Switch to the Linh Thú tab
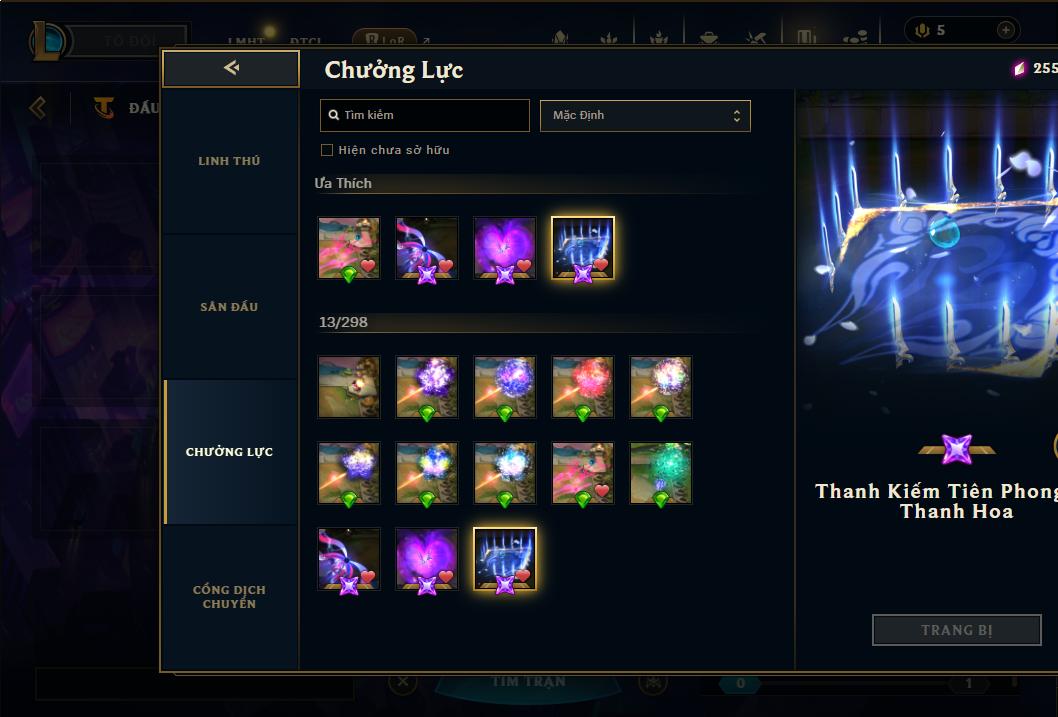 [x=229, y=161]
